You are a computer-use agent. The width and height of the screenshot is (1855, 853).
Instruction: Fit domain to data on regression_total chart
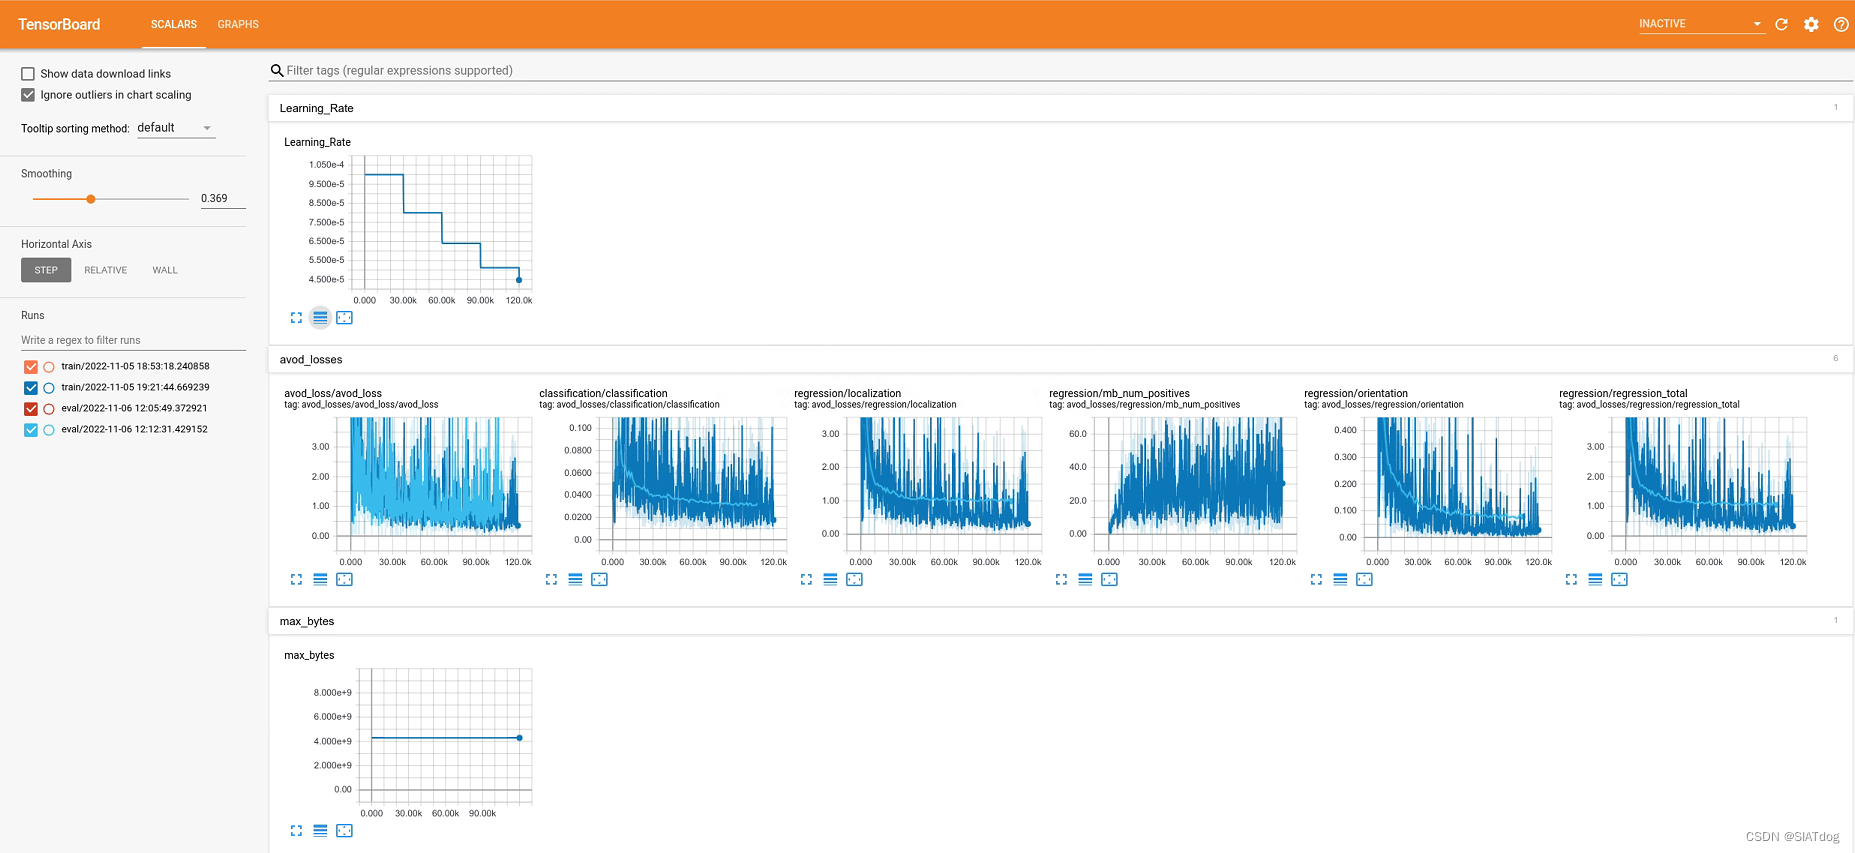point(1619,580)
